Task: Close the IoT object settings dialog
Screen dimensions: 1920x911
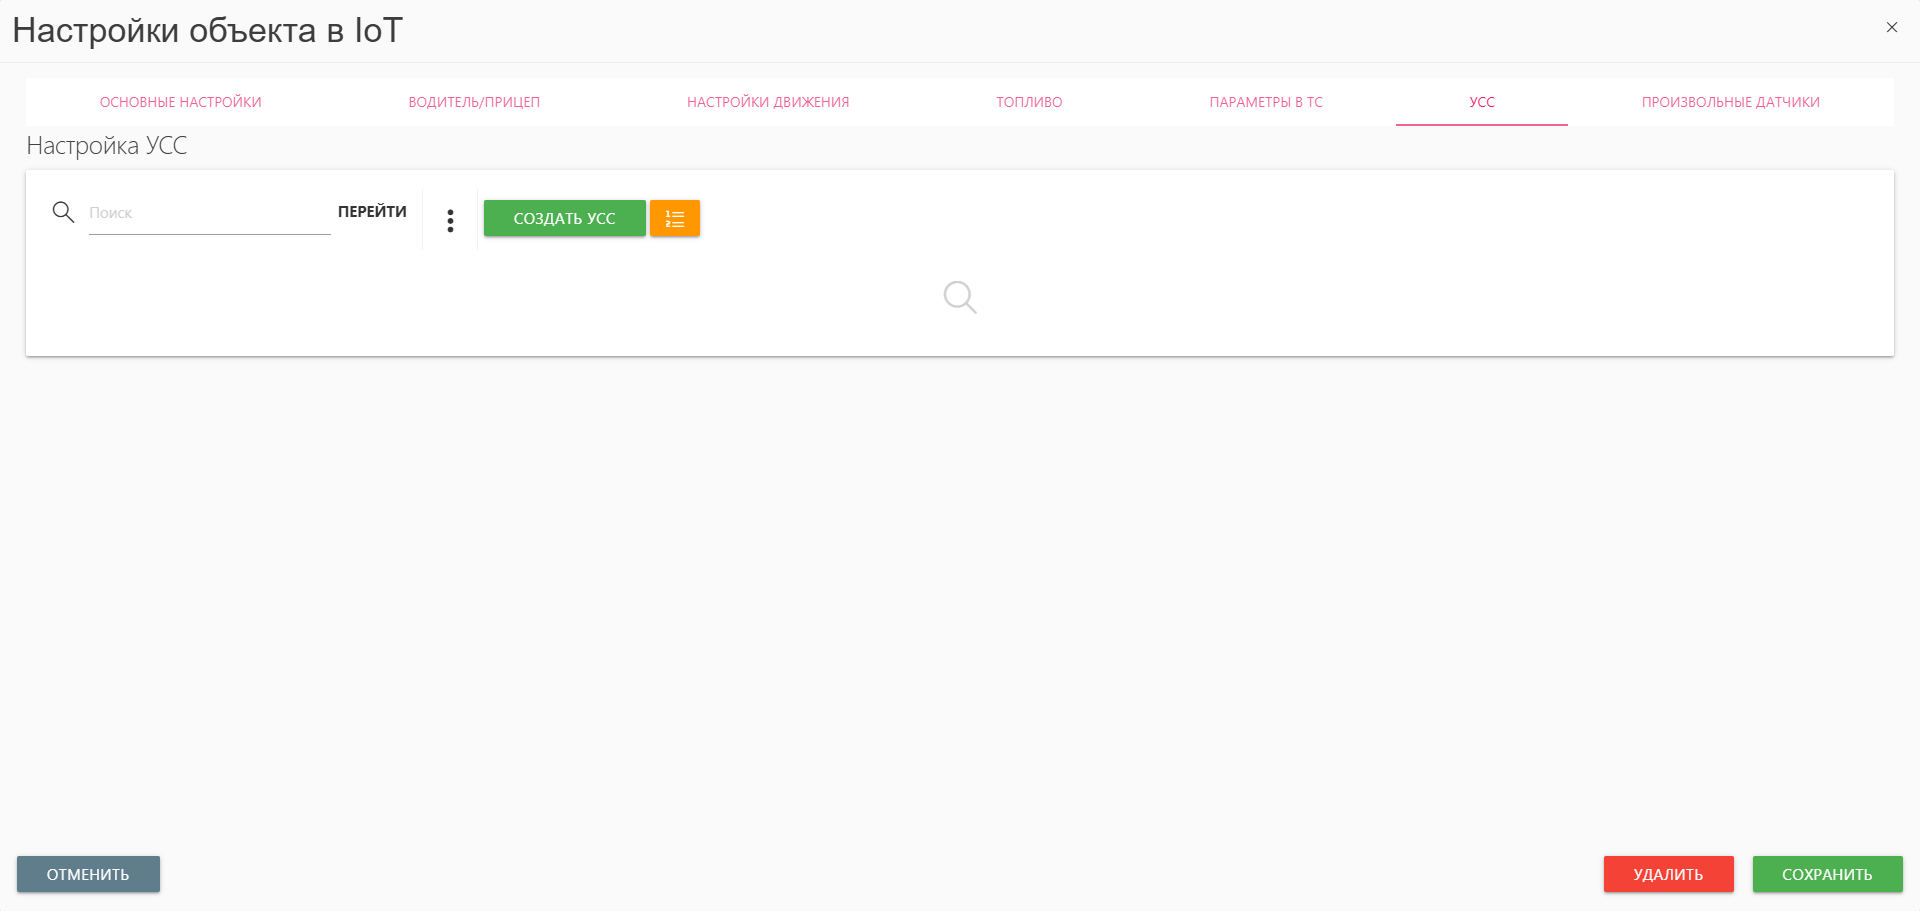Action: pos(1891,28)
